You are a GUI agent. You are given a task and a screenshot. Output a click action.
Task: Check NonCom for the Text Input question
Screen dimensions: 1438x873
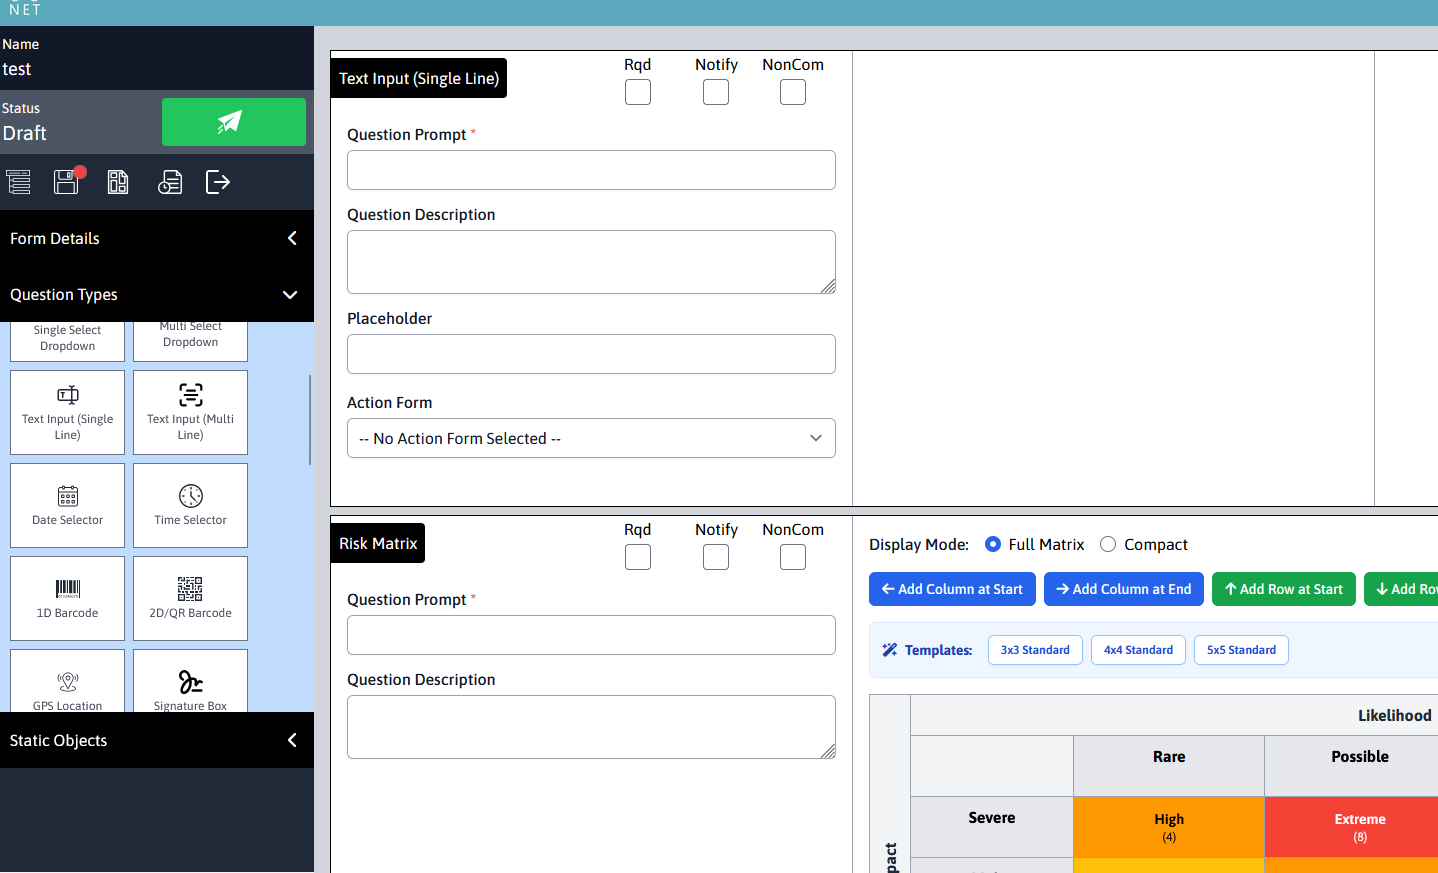coord(792,92)
